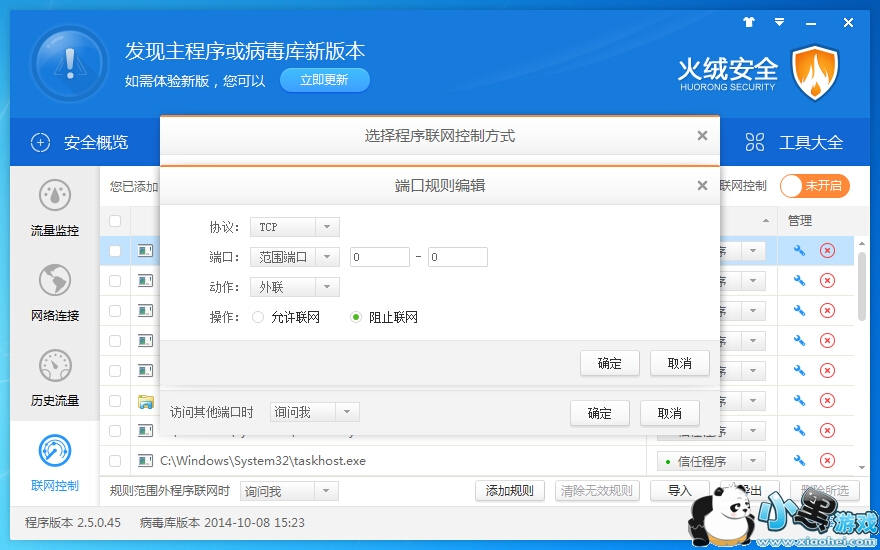This screenshot has height=550, width=880.
Task: Click the program icon beside taskhost.exe
Action: 146,461
